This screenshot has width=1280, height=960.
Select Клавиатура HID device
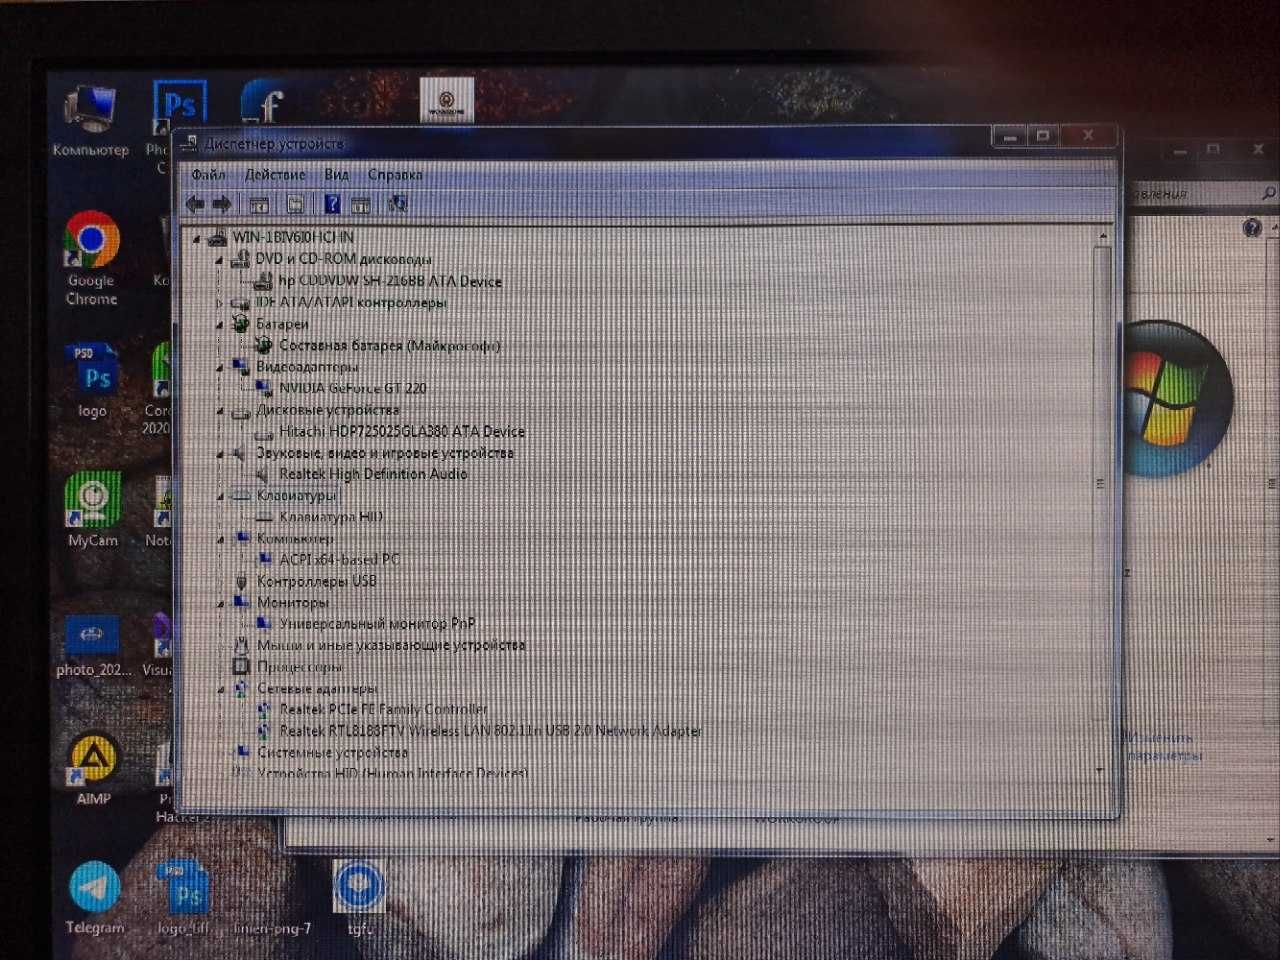tap(331, 517)
